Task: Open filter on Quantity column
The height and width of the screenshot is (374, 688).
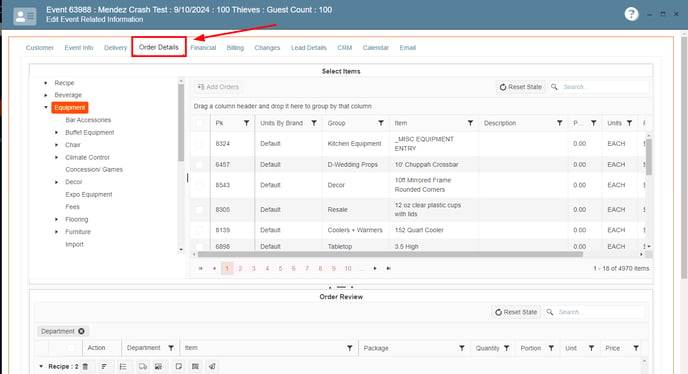Action: point(506,348)
